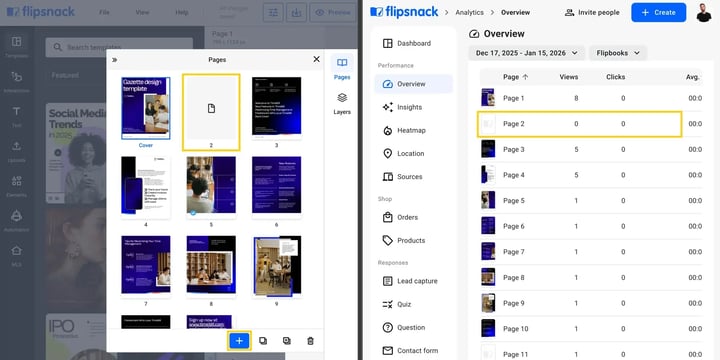Open Interactions tool in editor sidebar
This screenshot has width=720, height=360.
pos(17,82)
